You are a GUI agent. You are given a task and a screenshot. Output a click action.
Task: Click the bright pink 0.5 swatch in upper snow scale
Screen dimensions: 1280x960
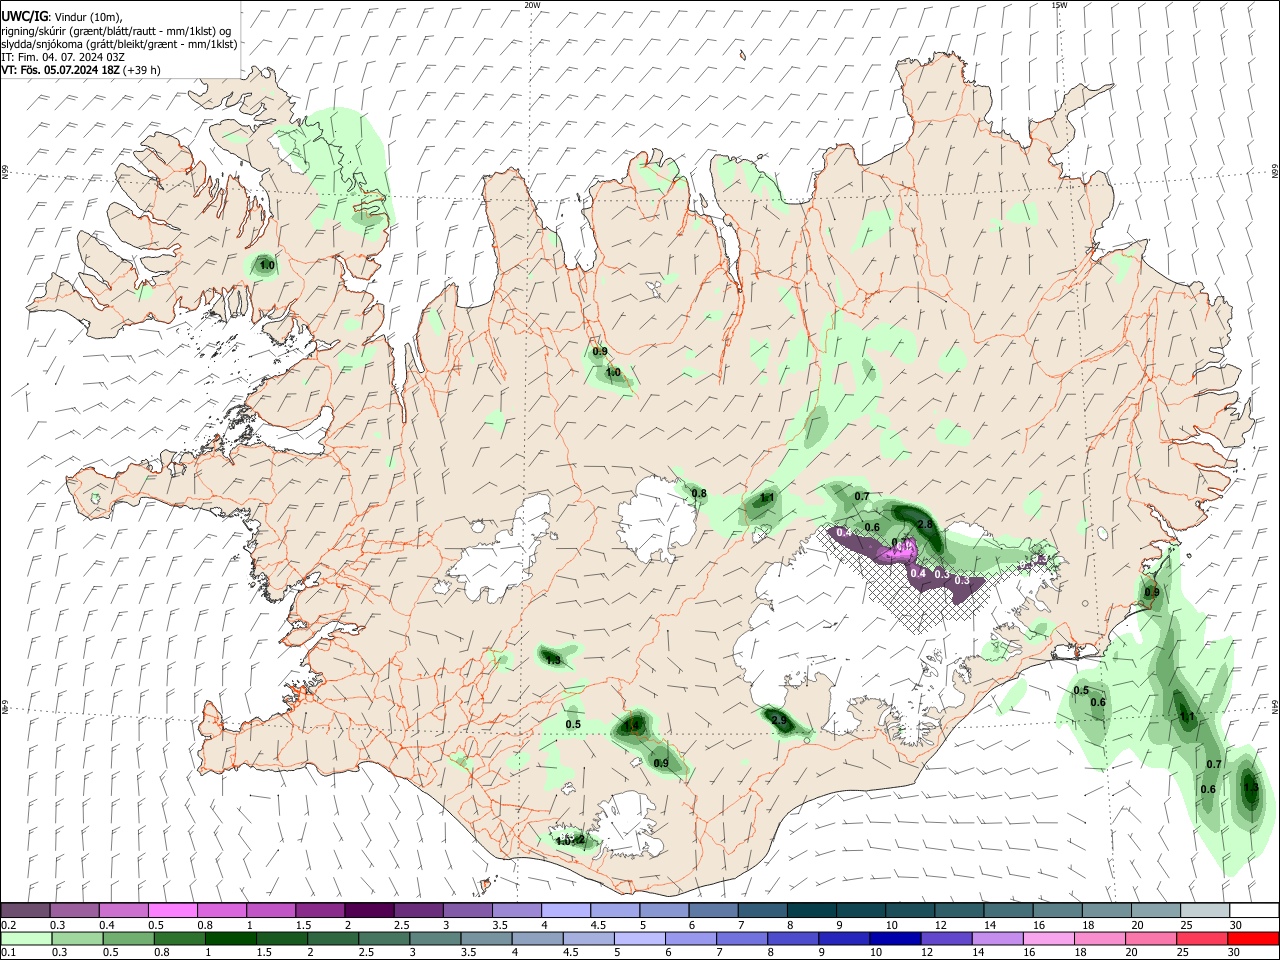click(171, 910)
